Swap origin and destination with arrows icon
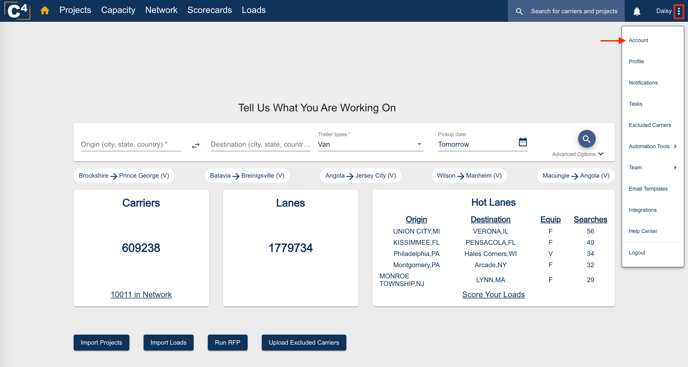The image size is (688, 367). 196,145
